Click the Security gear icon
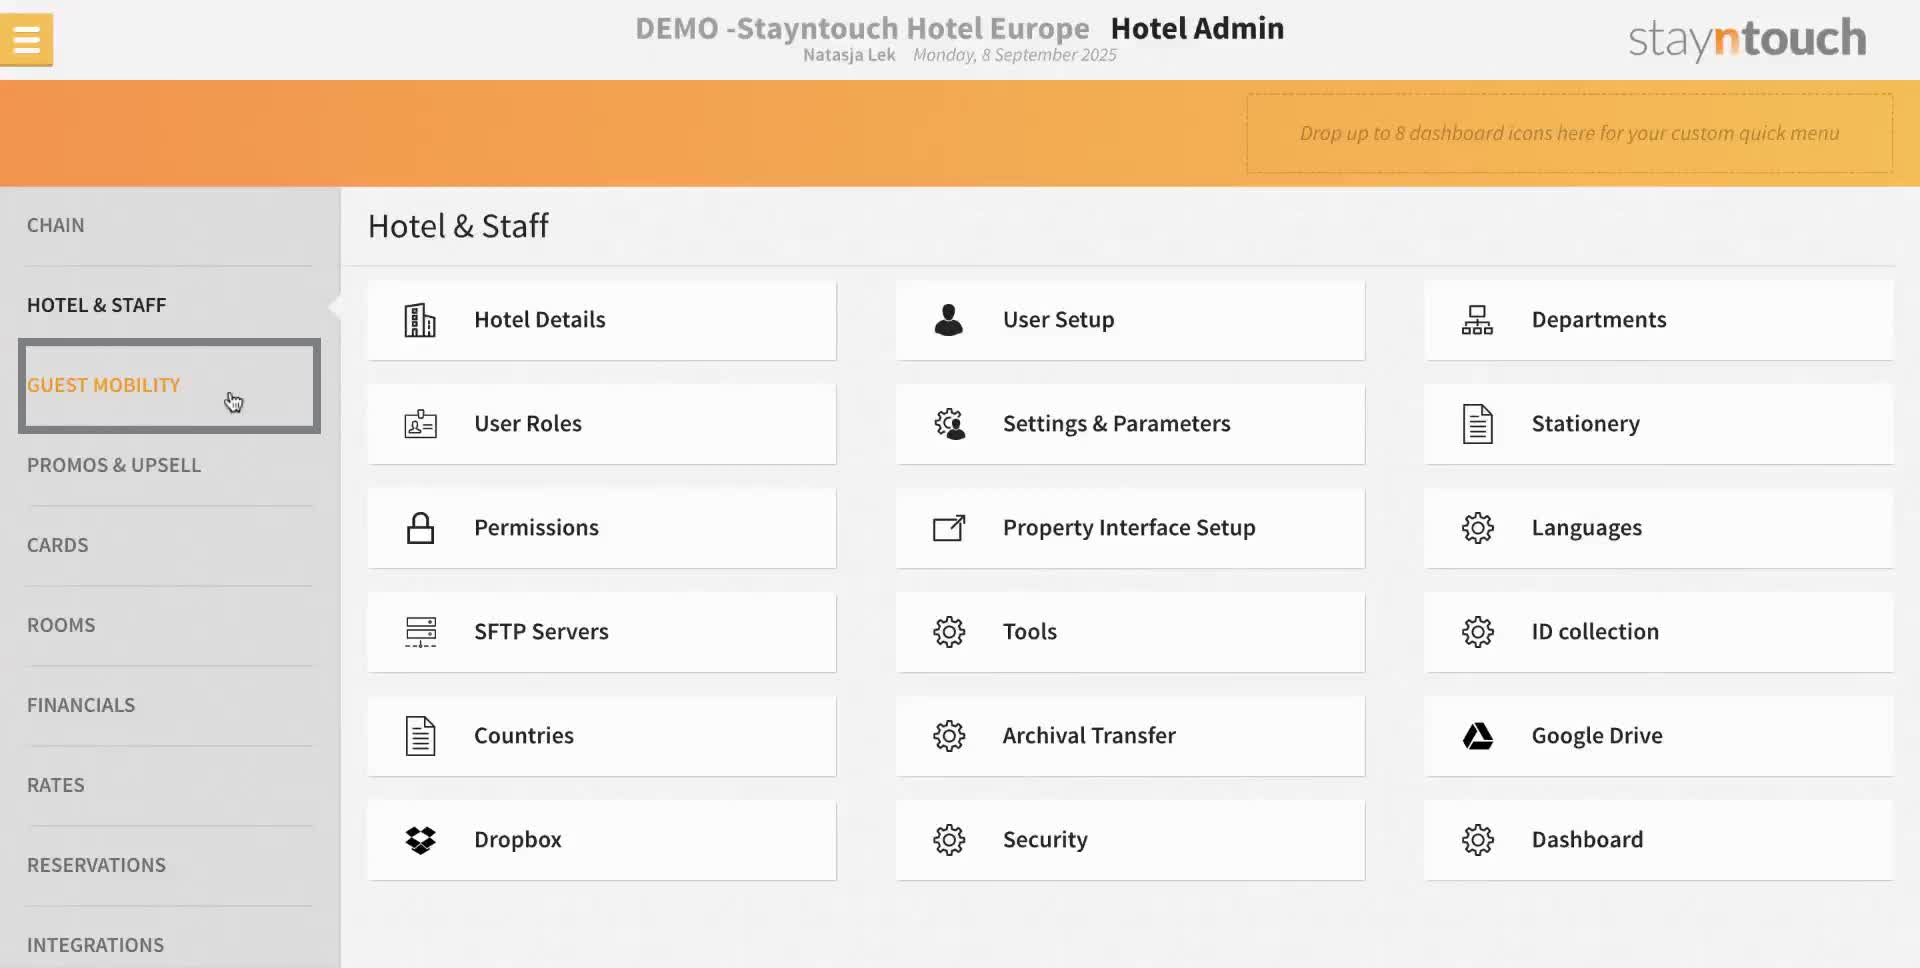The image size is (1920, 968). 948,840
